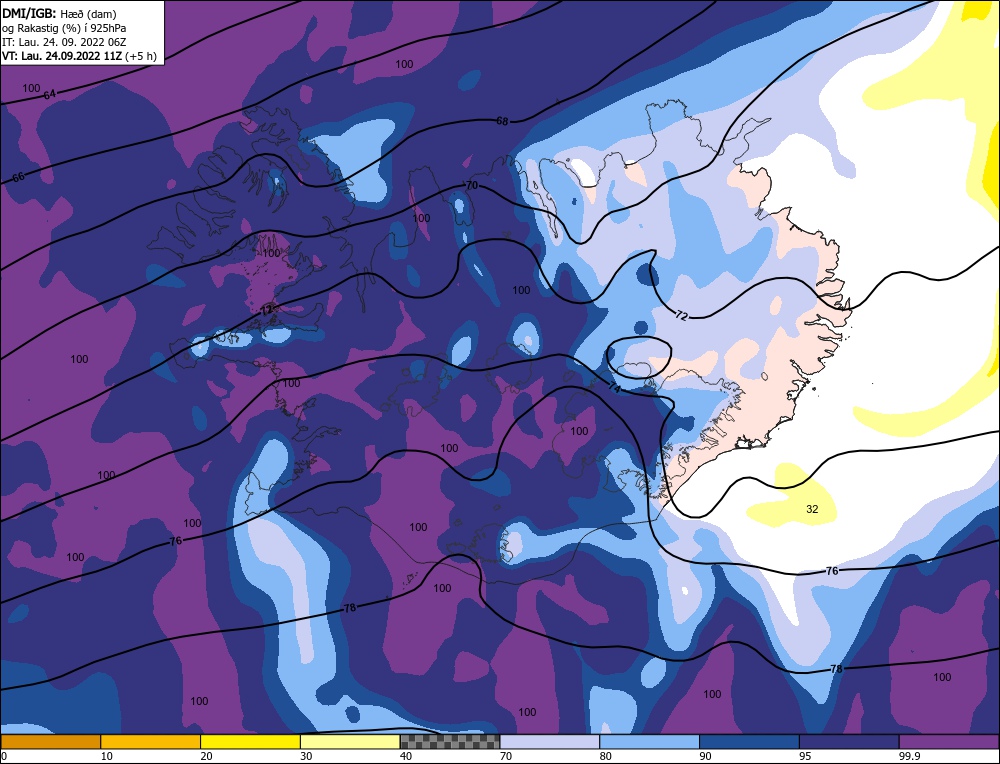Click the "68" contour label
Viewport: 1000px width, 764px height.
coord(502,121)
